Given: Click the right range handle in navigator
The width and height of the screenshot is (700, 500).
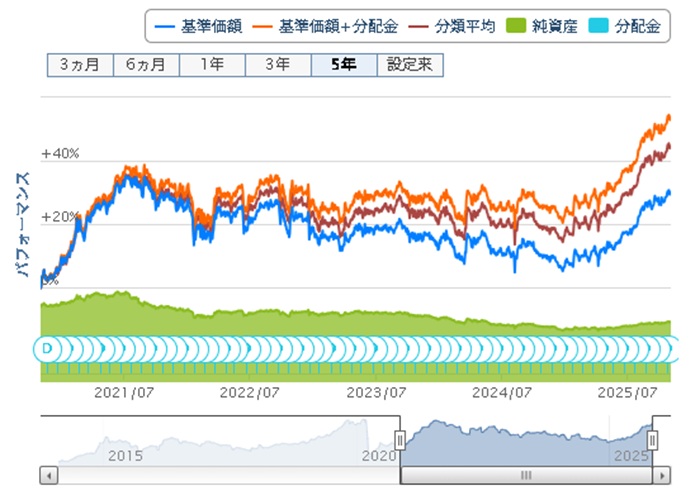Looking at the screenshot, I should (653, 440).
